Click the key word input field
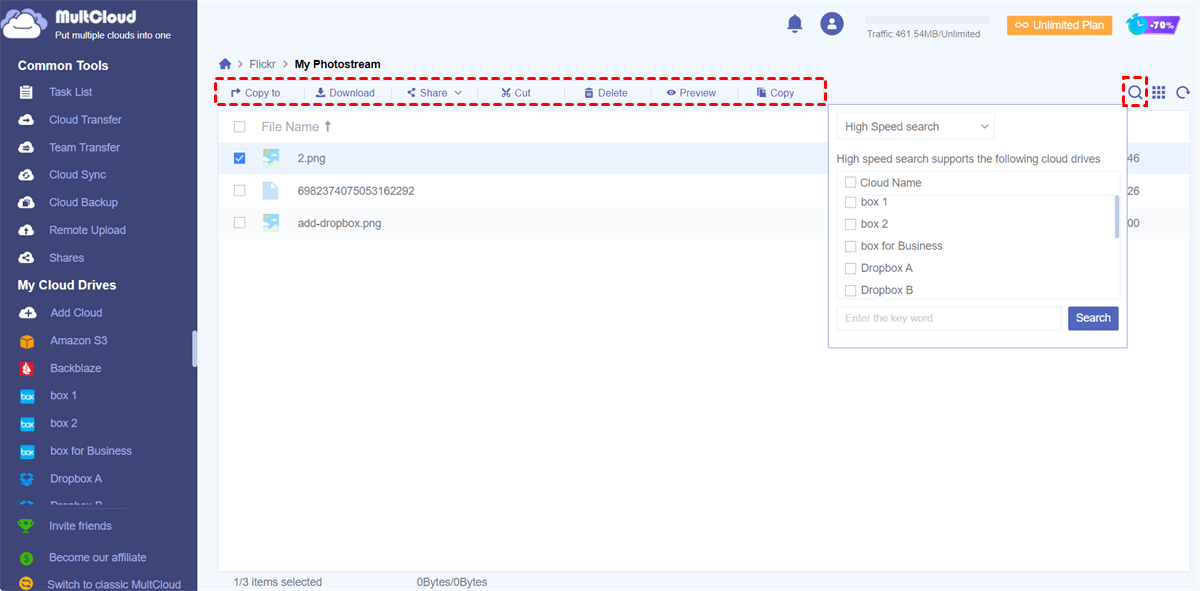Screen dimensions: 1200x591 [x=949, y=318]
